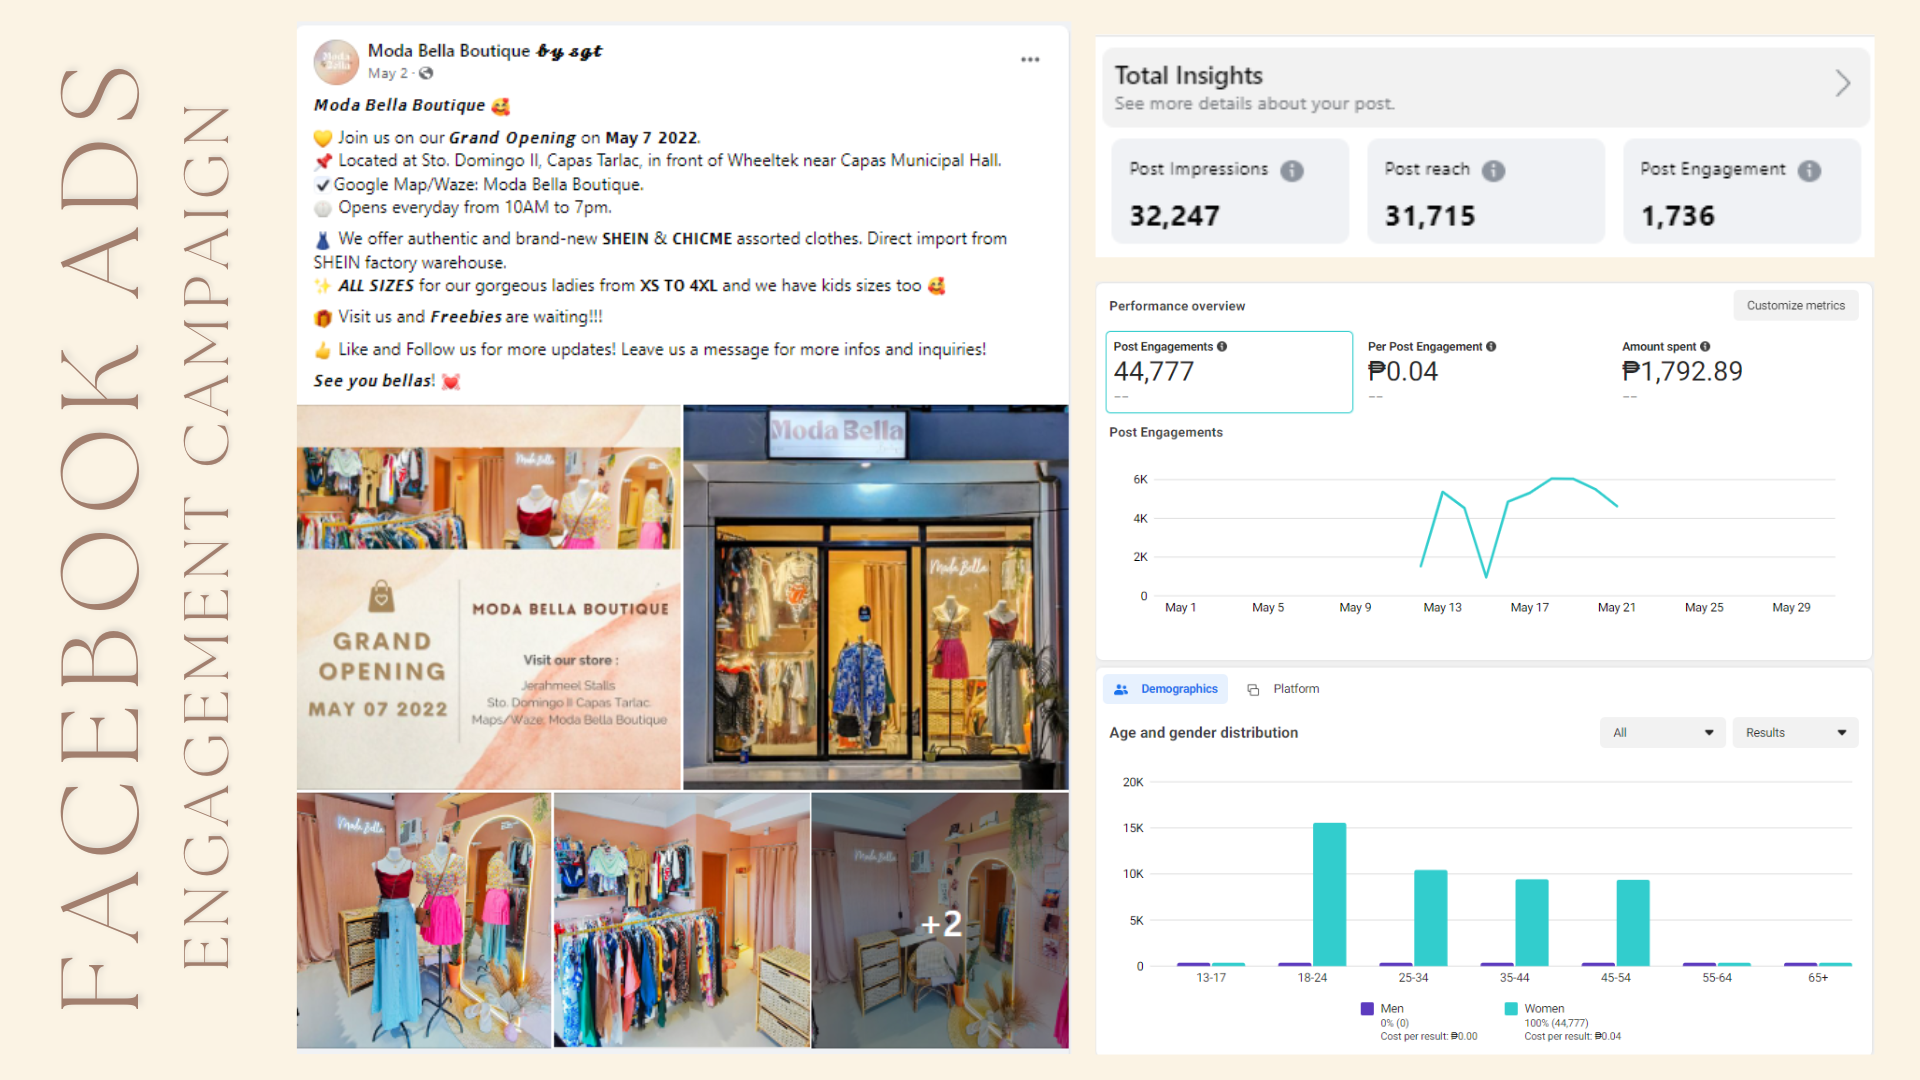Switch to the Demographics tab
This screenshot has height=1080, width=1920.
coord(1165,689)
